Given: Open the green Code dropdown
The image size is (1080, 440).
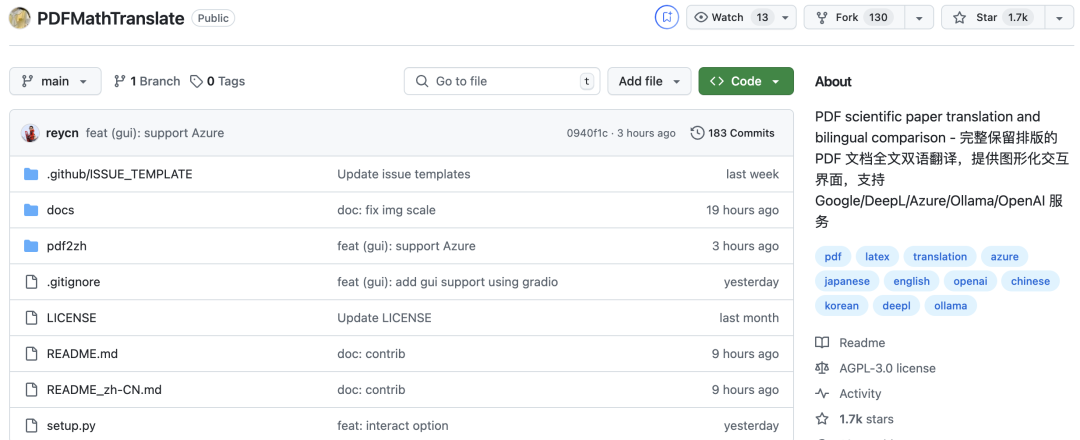Looking at the screenshot, I should [746, 81].
